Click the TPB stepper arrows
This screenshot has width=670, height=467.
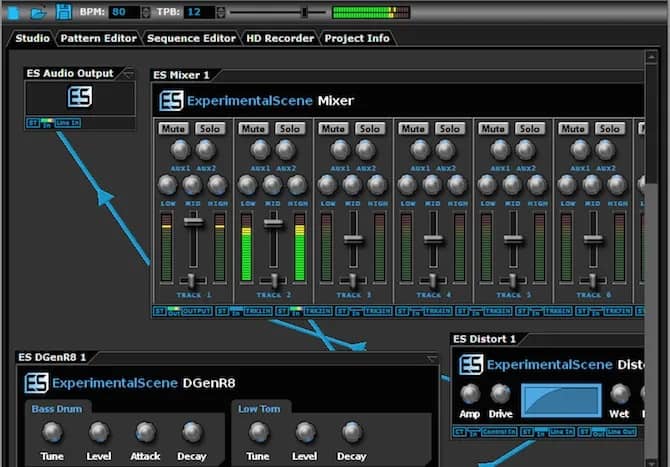coord(220,12)
